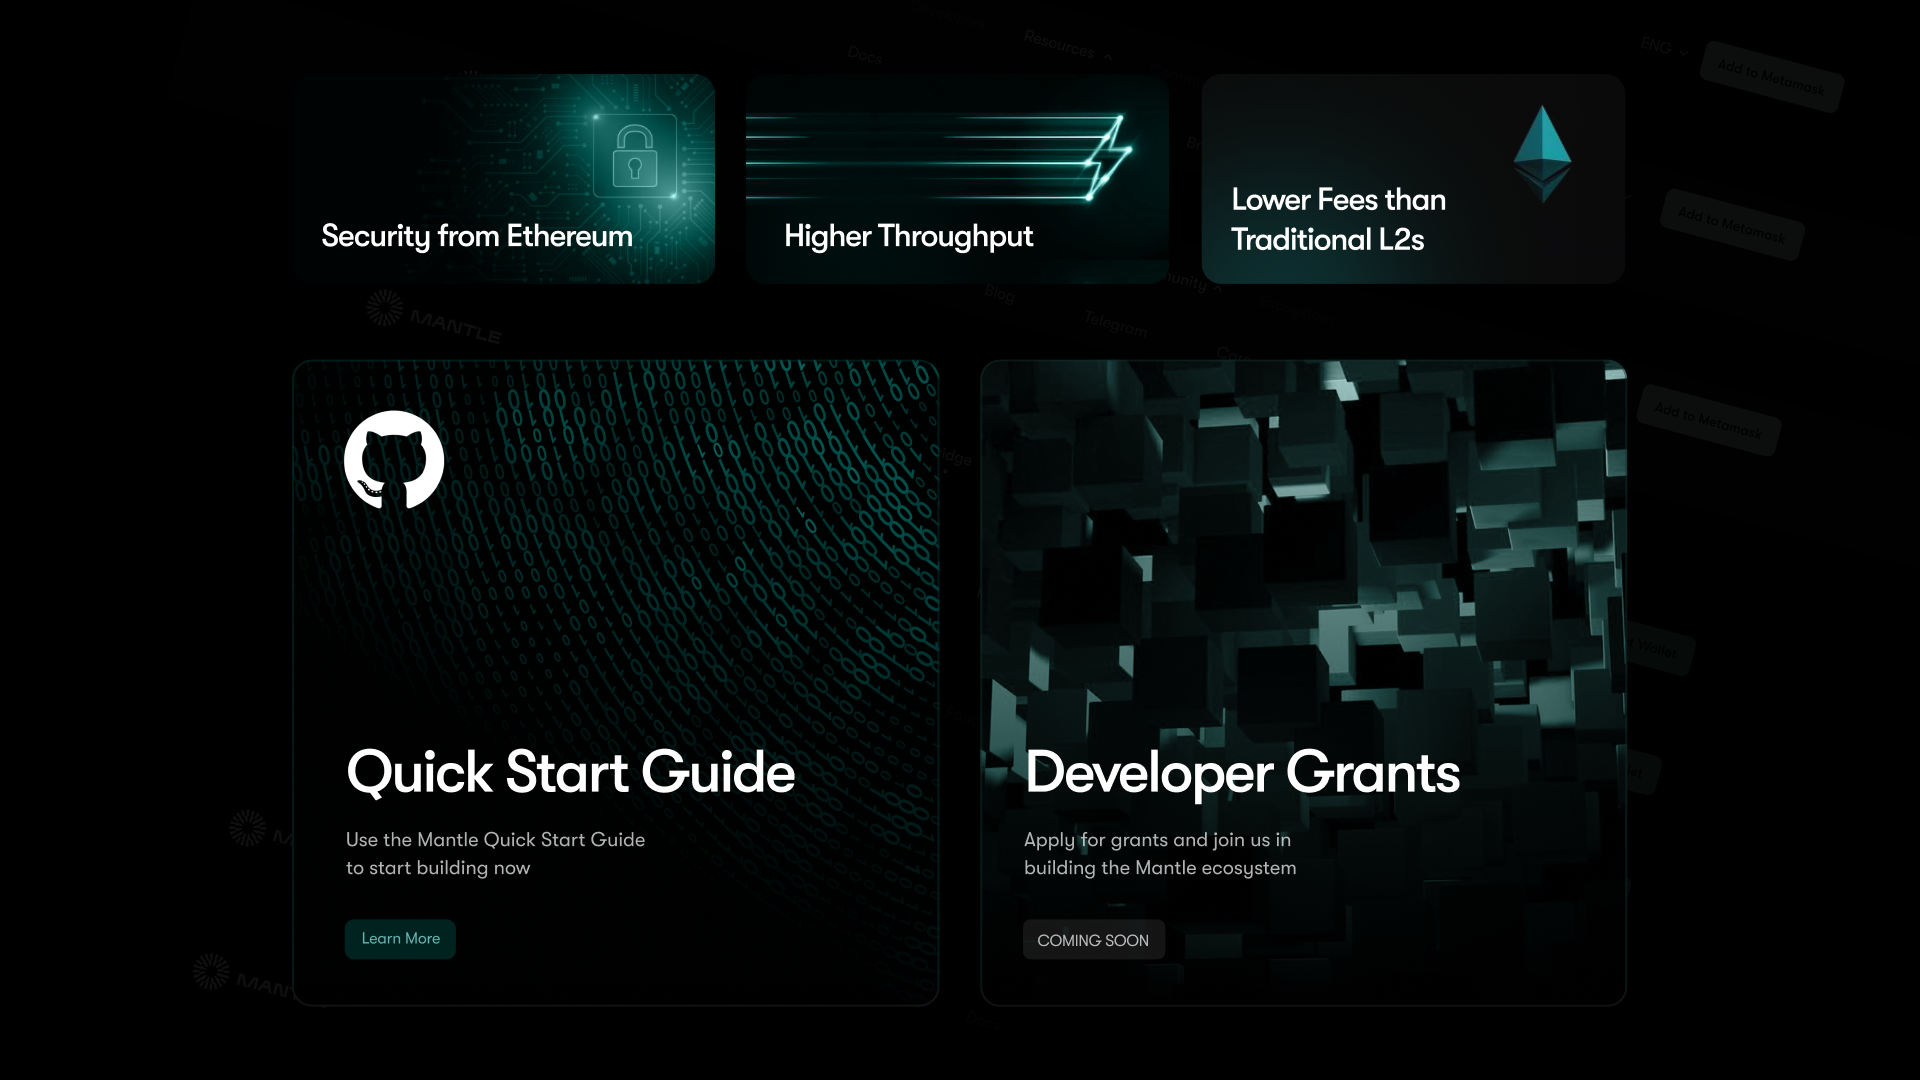The width and height of the screenshot is (1920, 1080).
Task: Select the Security from Ethereum label
Action: point(477,236)
